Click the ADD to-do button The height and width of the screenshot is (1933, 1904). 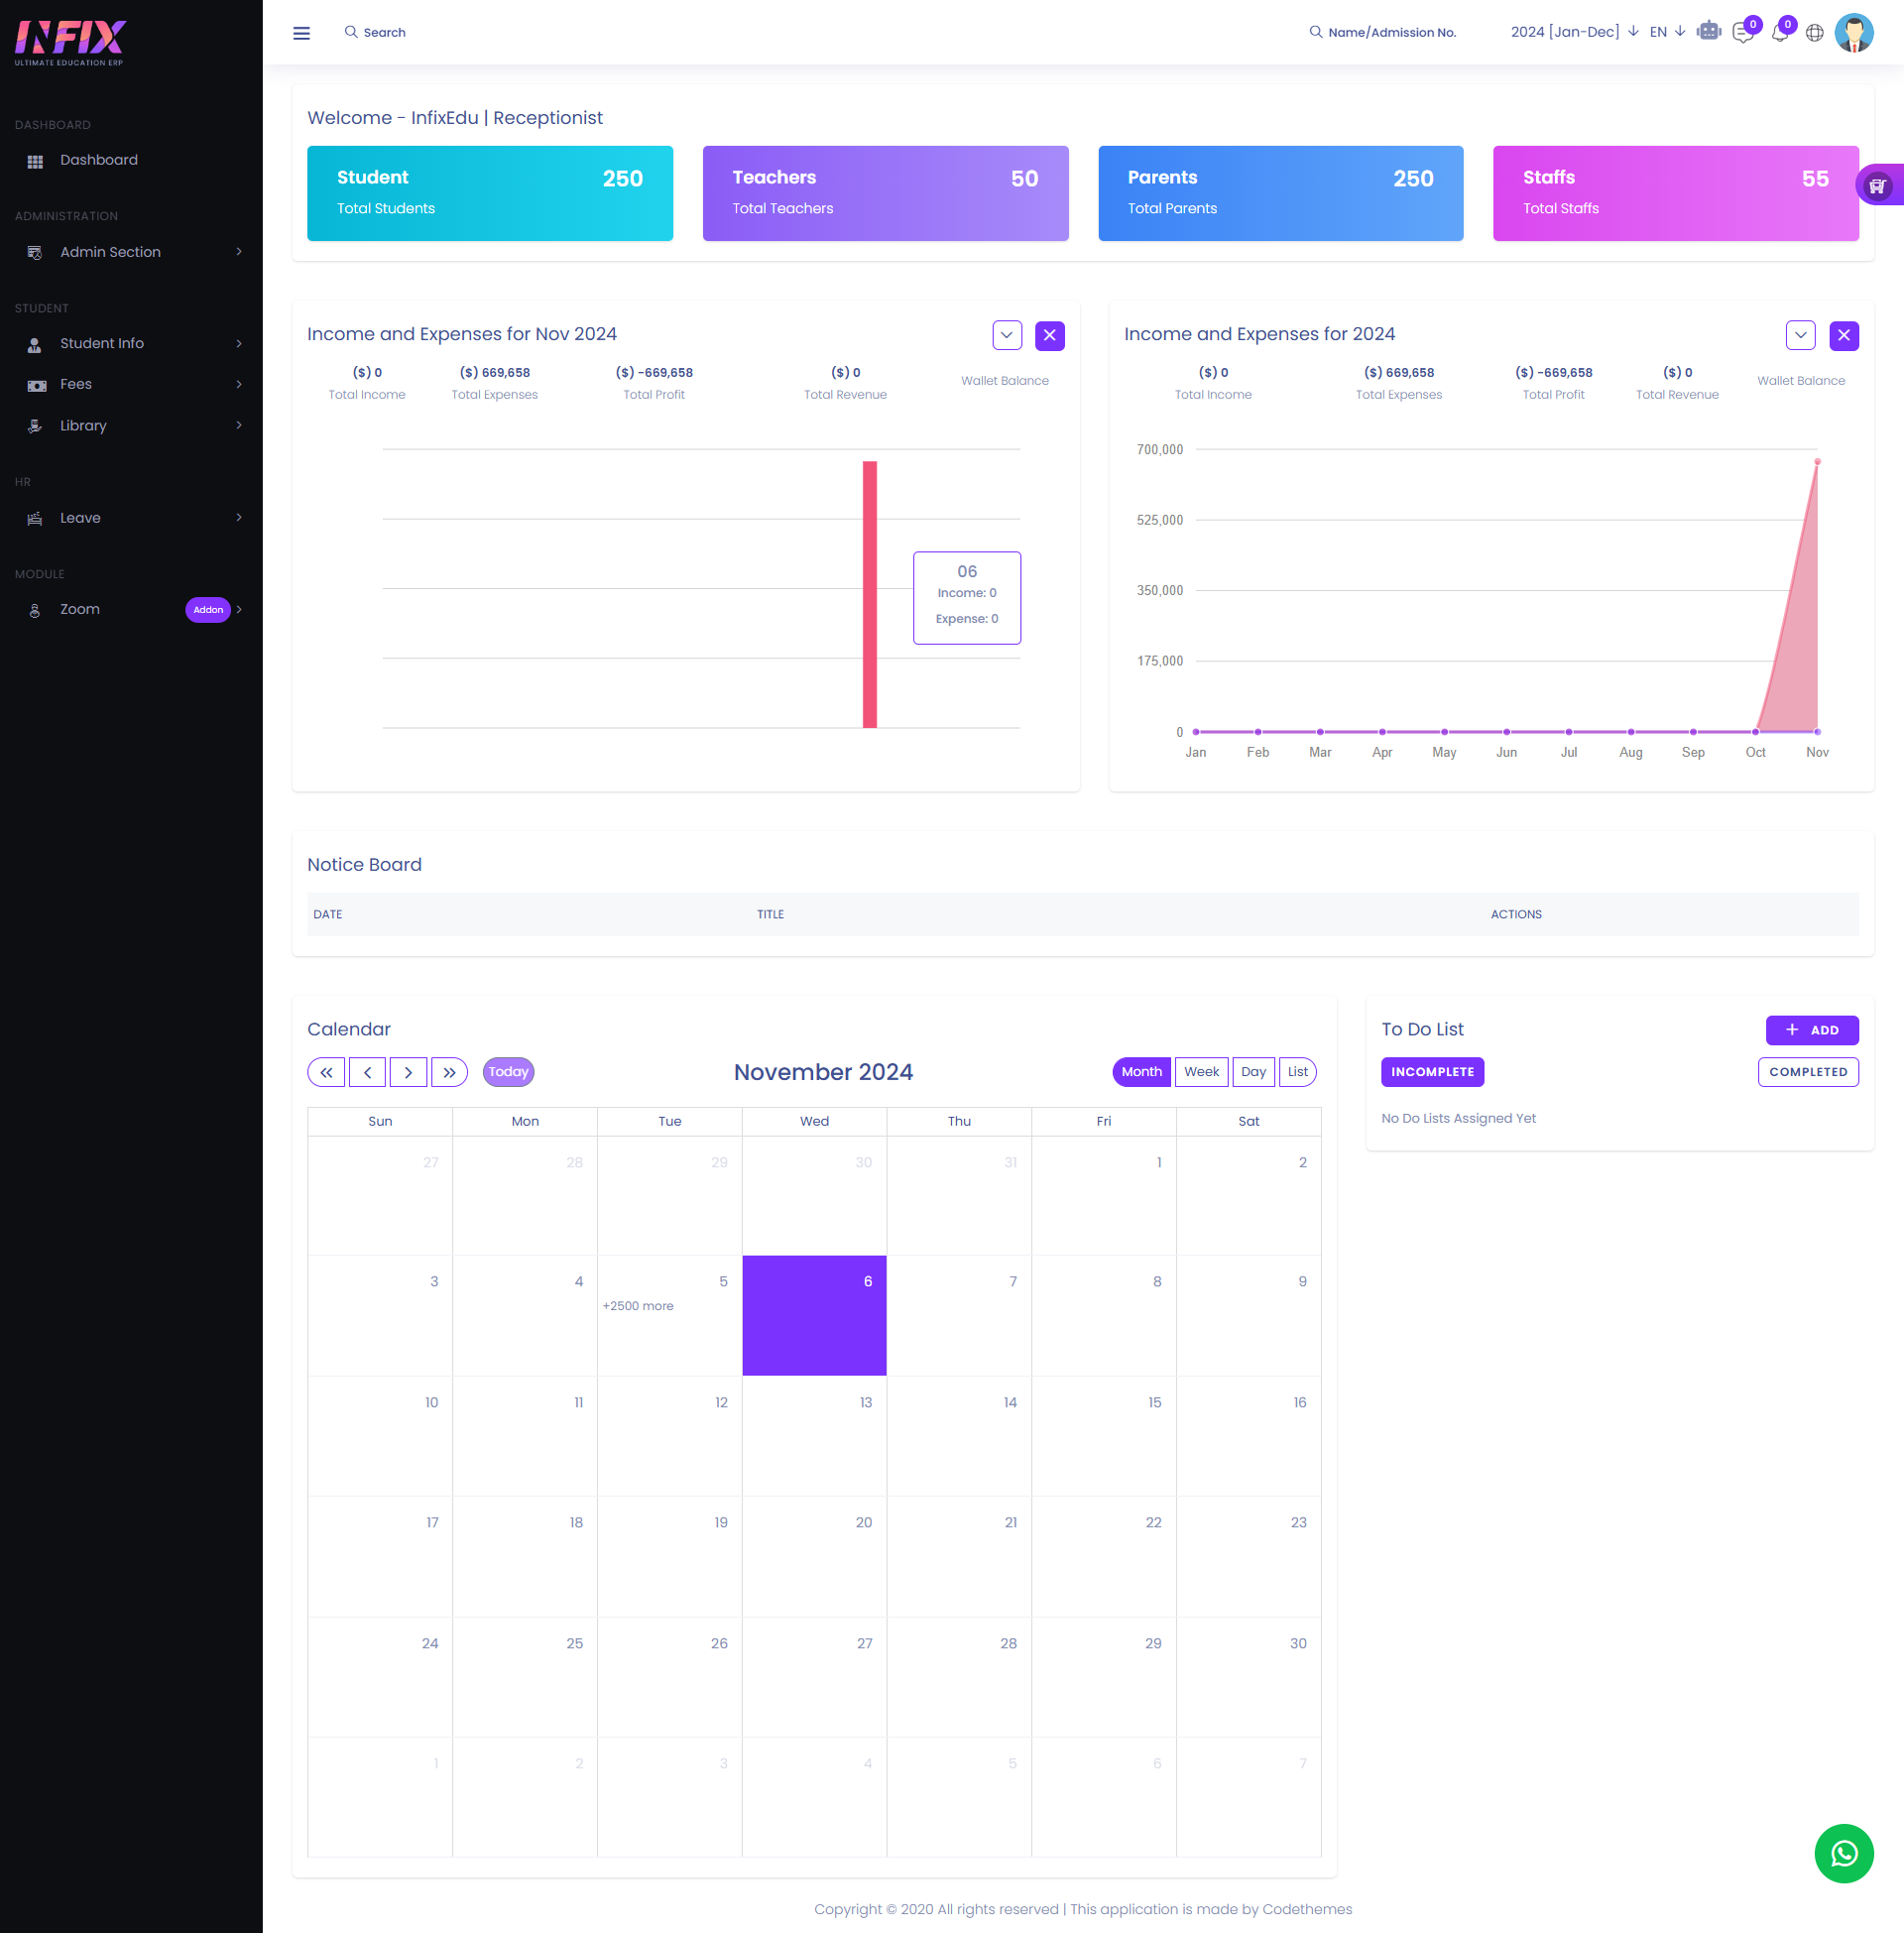1811,1030
